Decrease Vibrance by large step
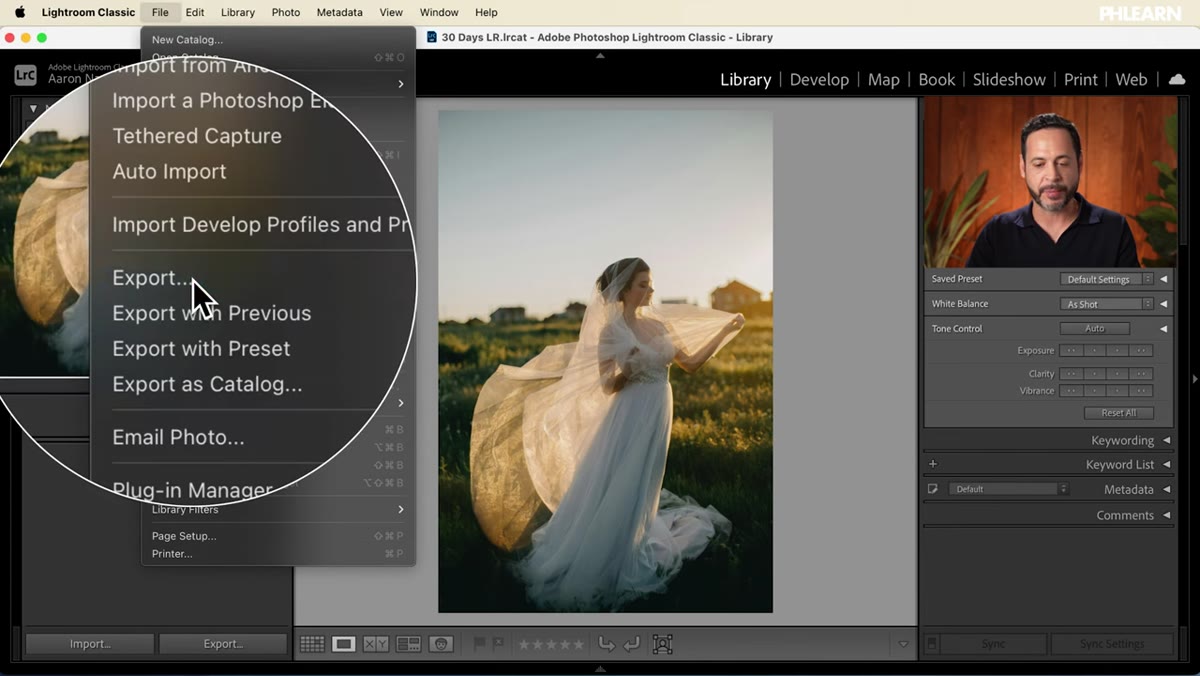The height and width of the screenshot is (676, 1200). coord(1071,391)
